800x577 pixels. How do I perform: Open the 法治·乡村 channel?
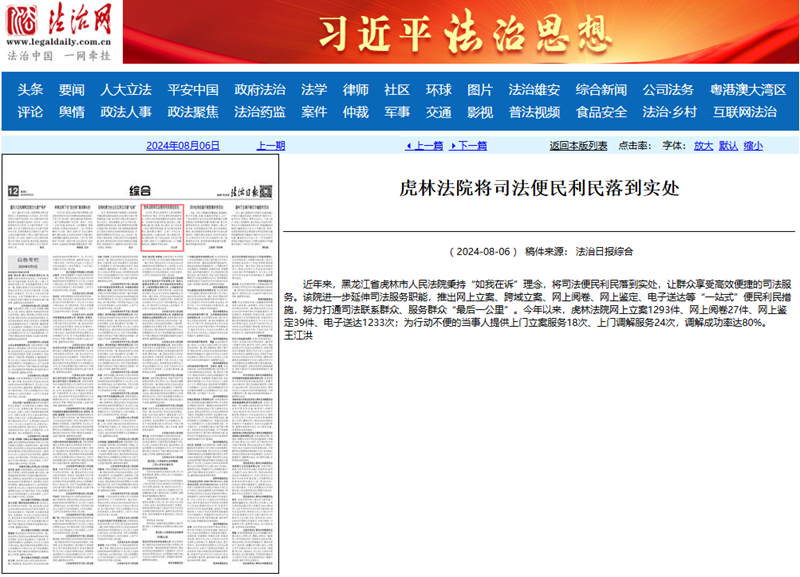tap(669, 112)
